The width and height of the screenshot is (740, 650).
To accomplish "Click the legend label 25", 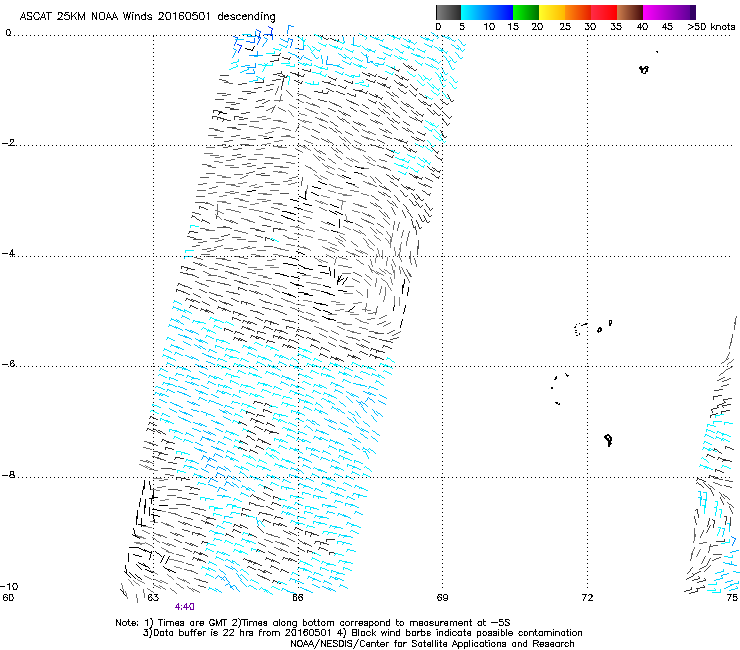I will 565,27.
